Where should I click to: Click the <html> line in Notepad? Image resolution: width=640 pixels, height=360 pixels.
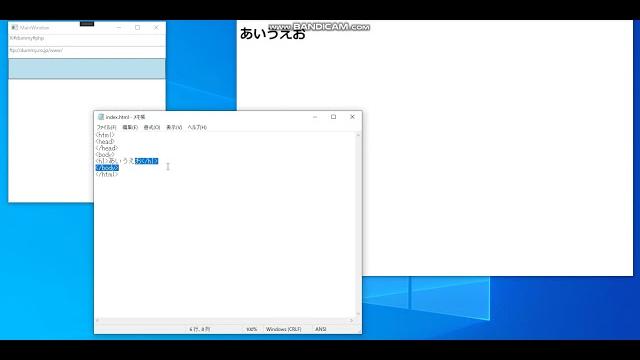coord(105,135)
